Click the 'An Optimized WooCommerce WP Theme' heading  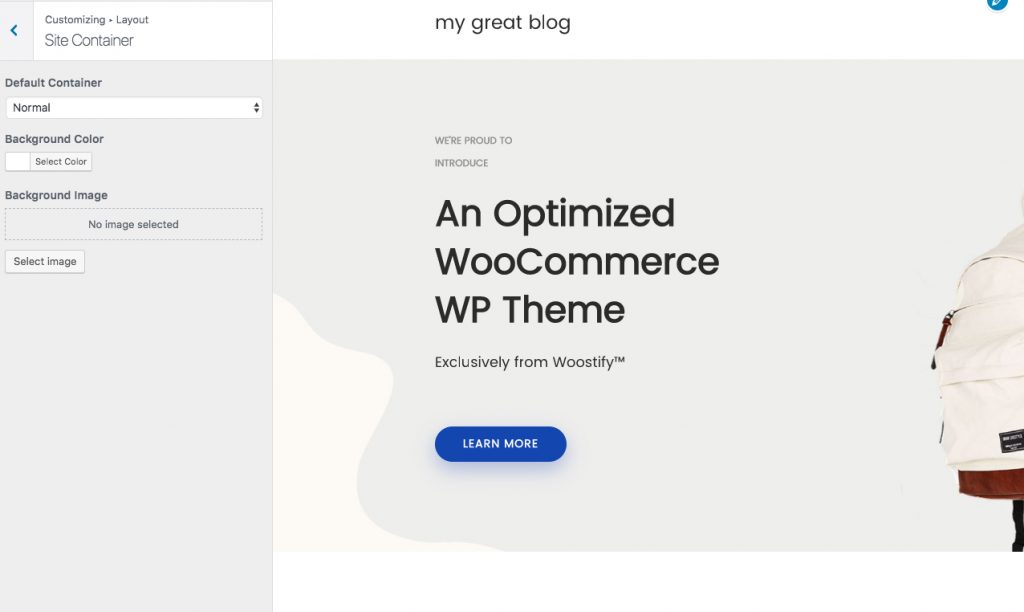tap(576, 262)
